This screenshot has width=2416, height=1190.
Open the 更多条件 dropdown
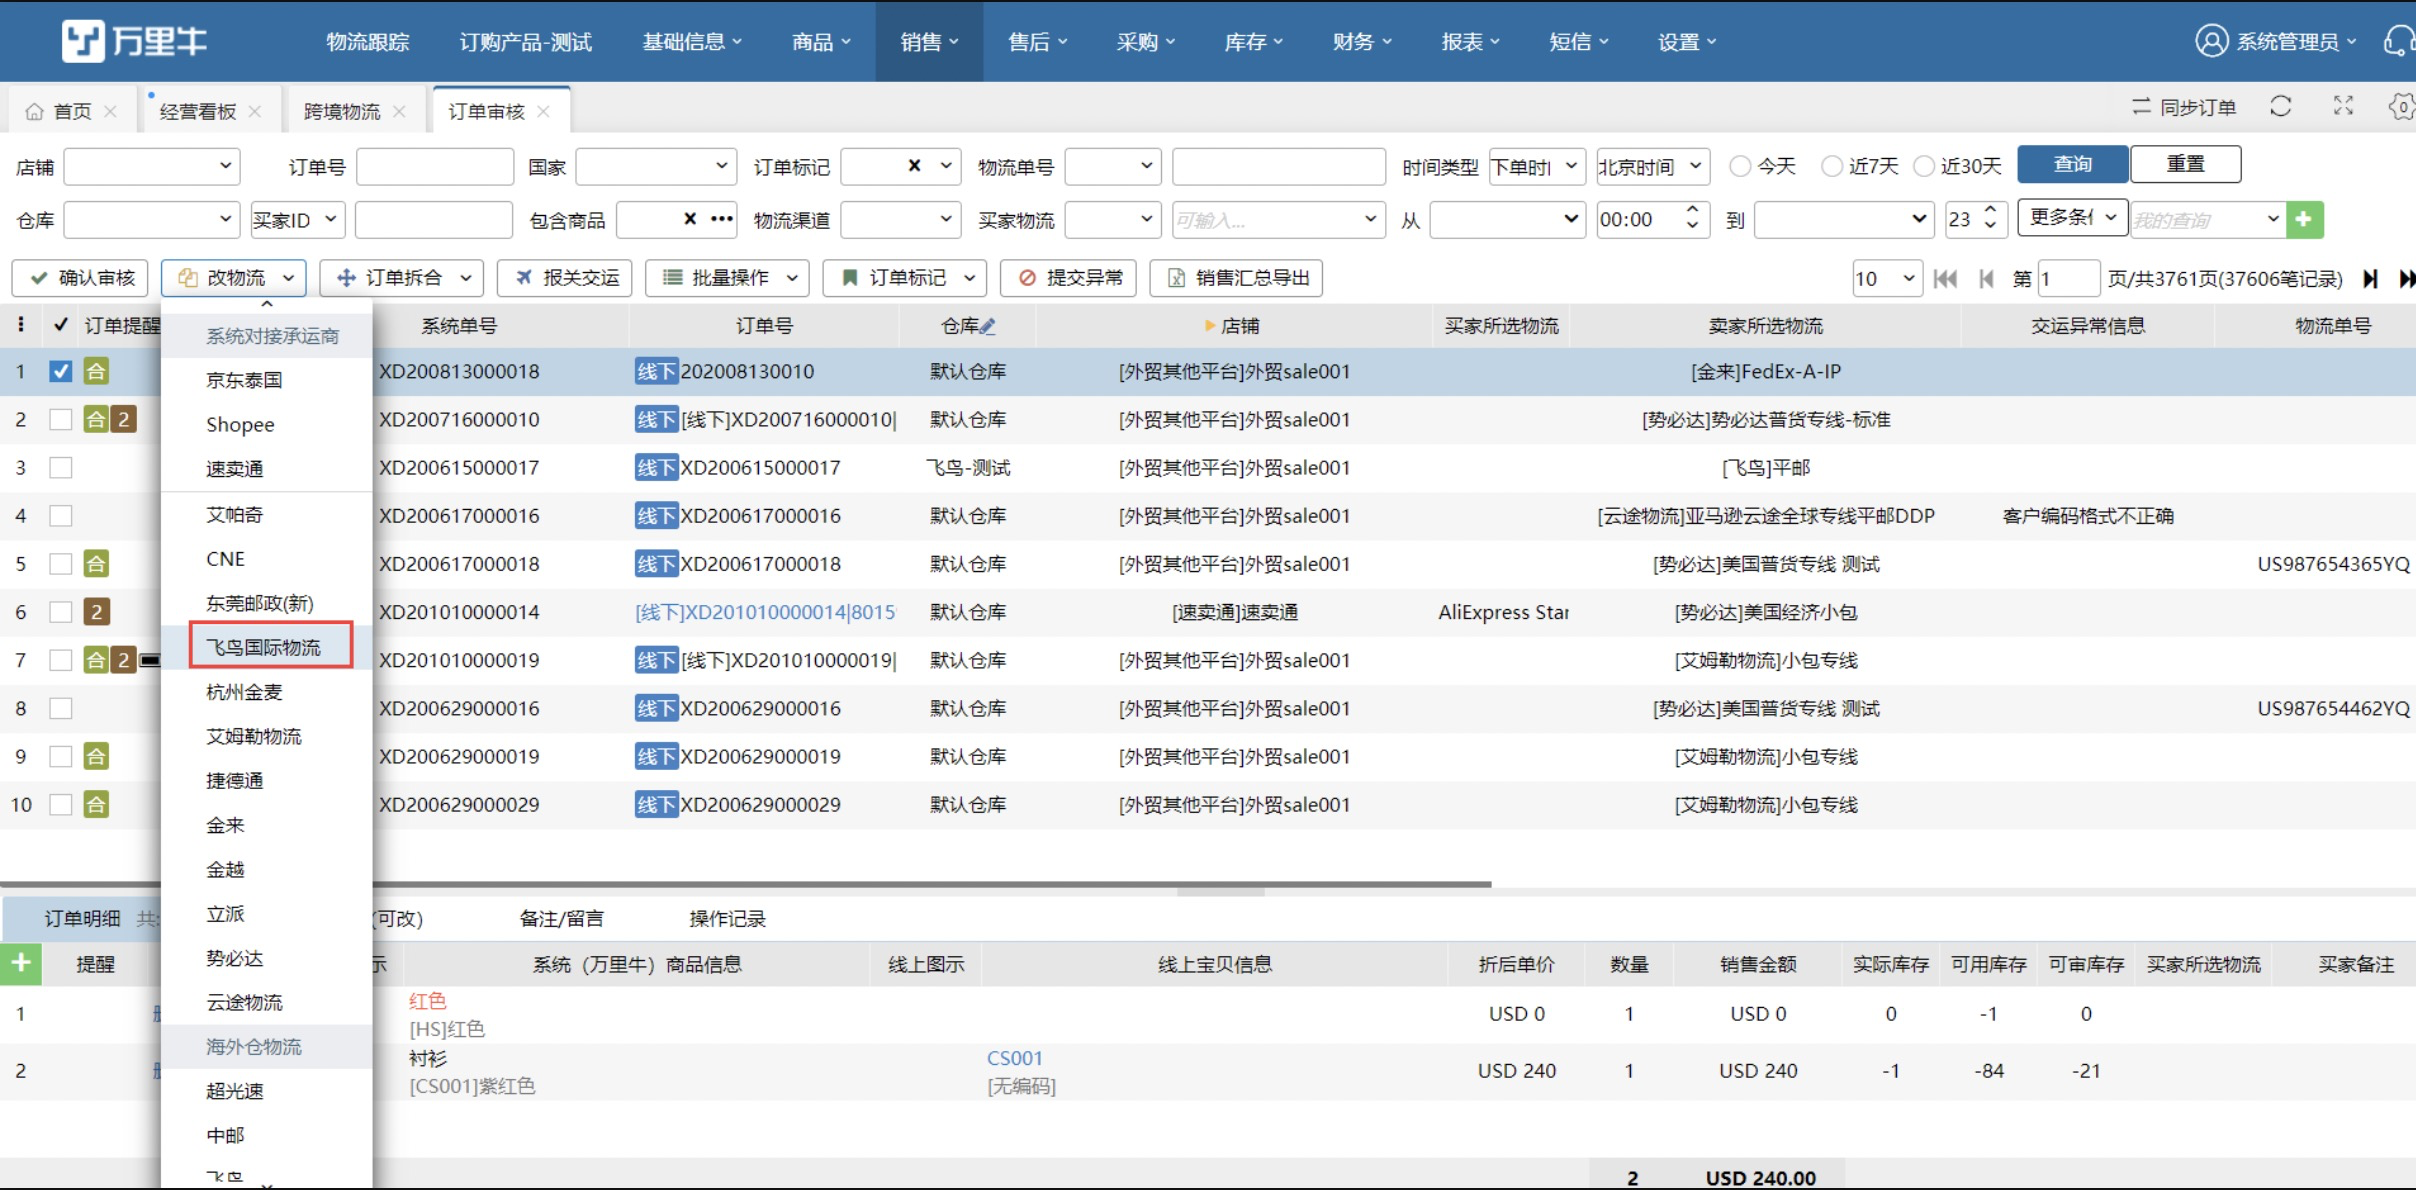(x=2072, y=217)
